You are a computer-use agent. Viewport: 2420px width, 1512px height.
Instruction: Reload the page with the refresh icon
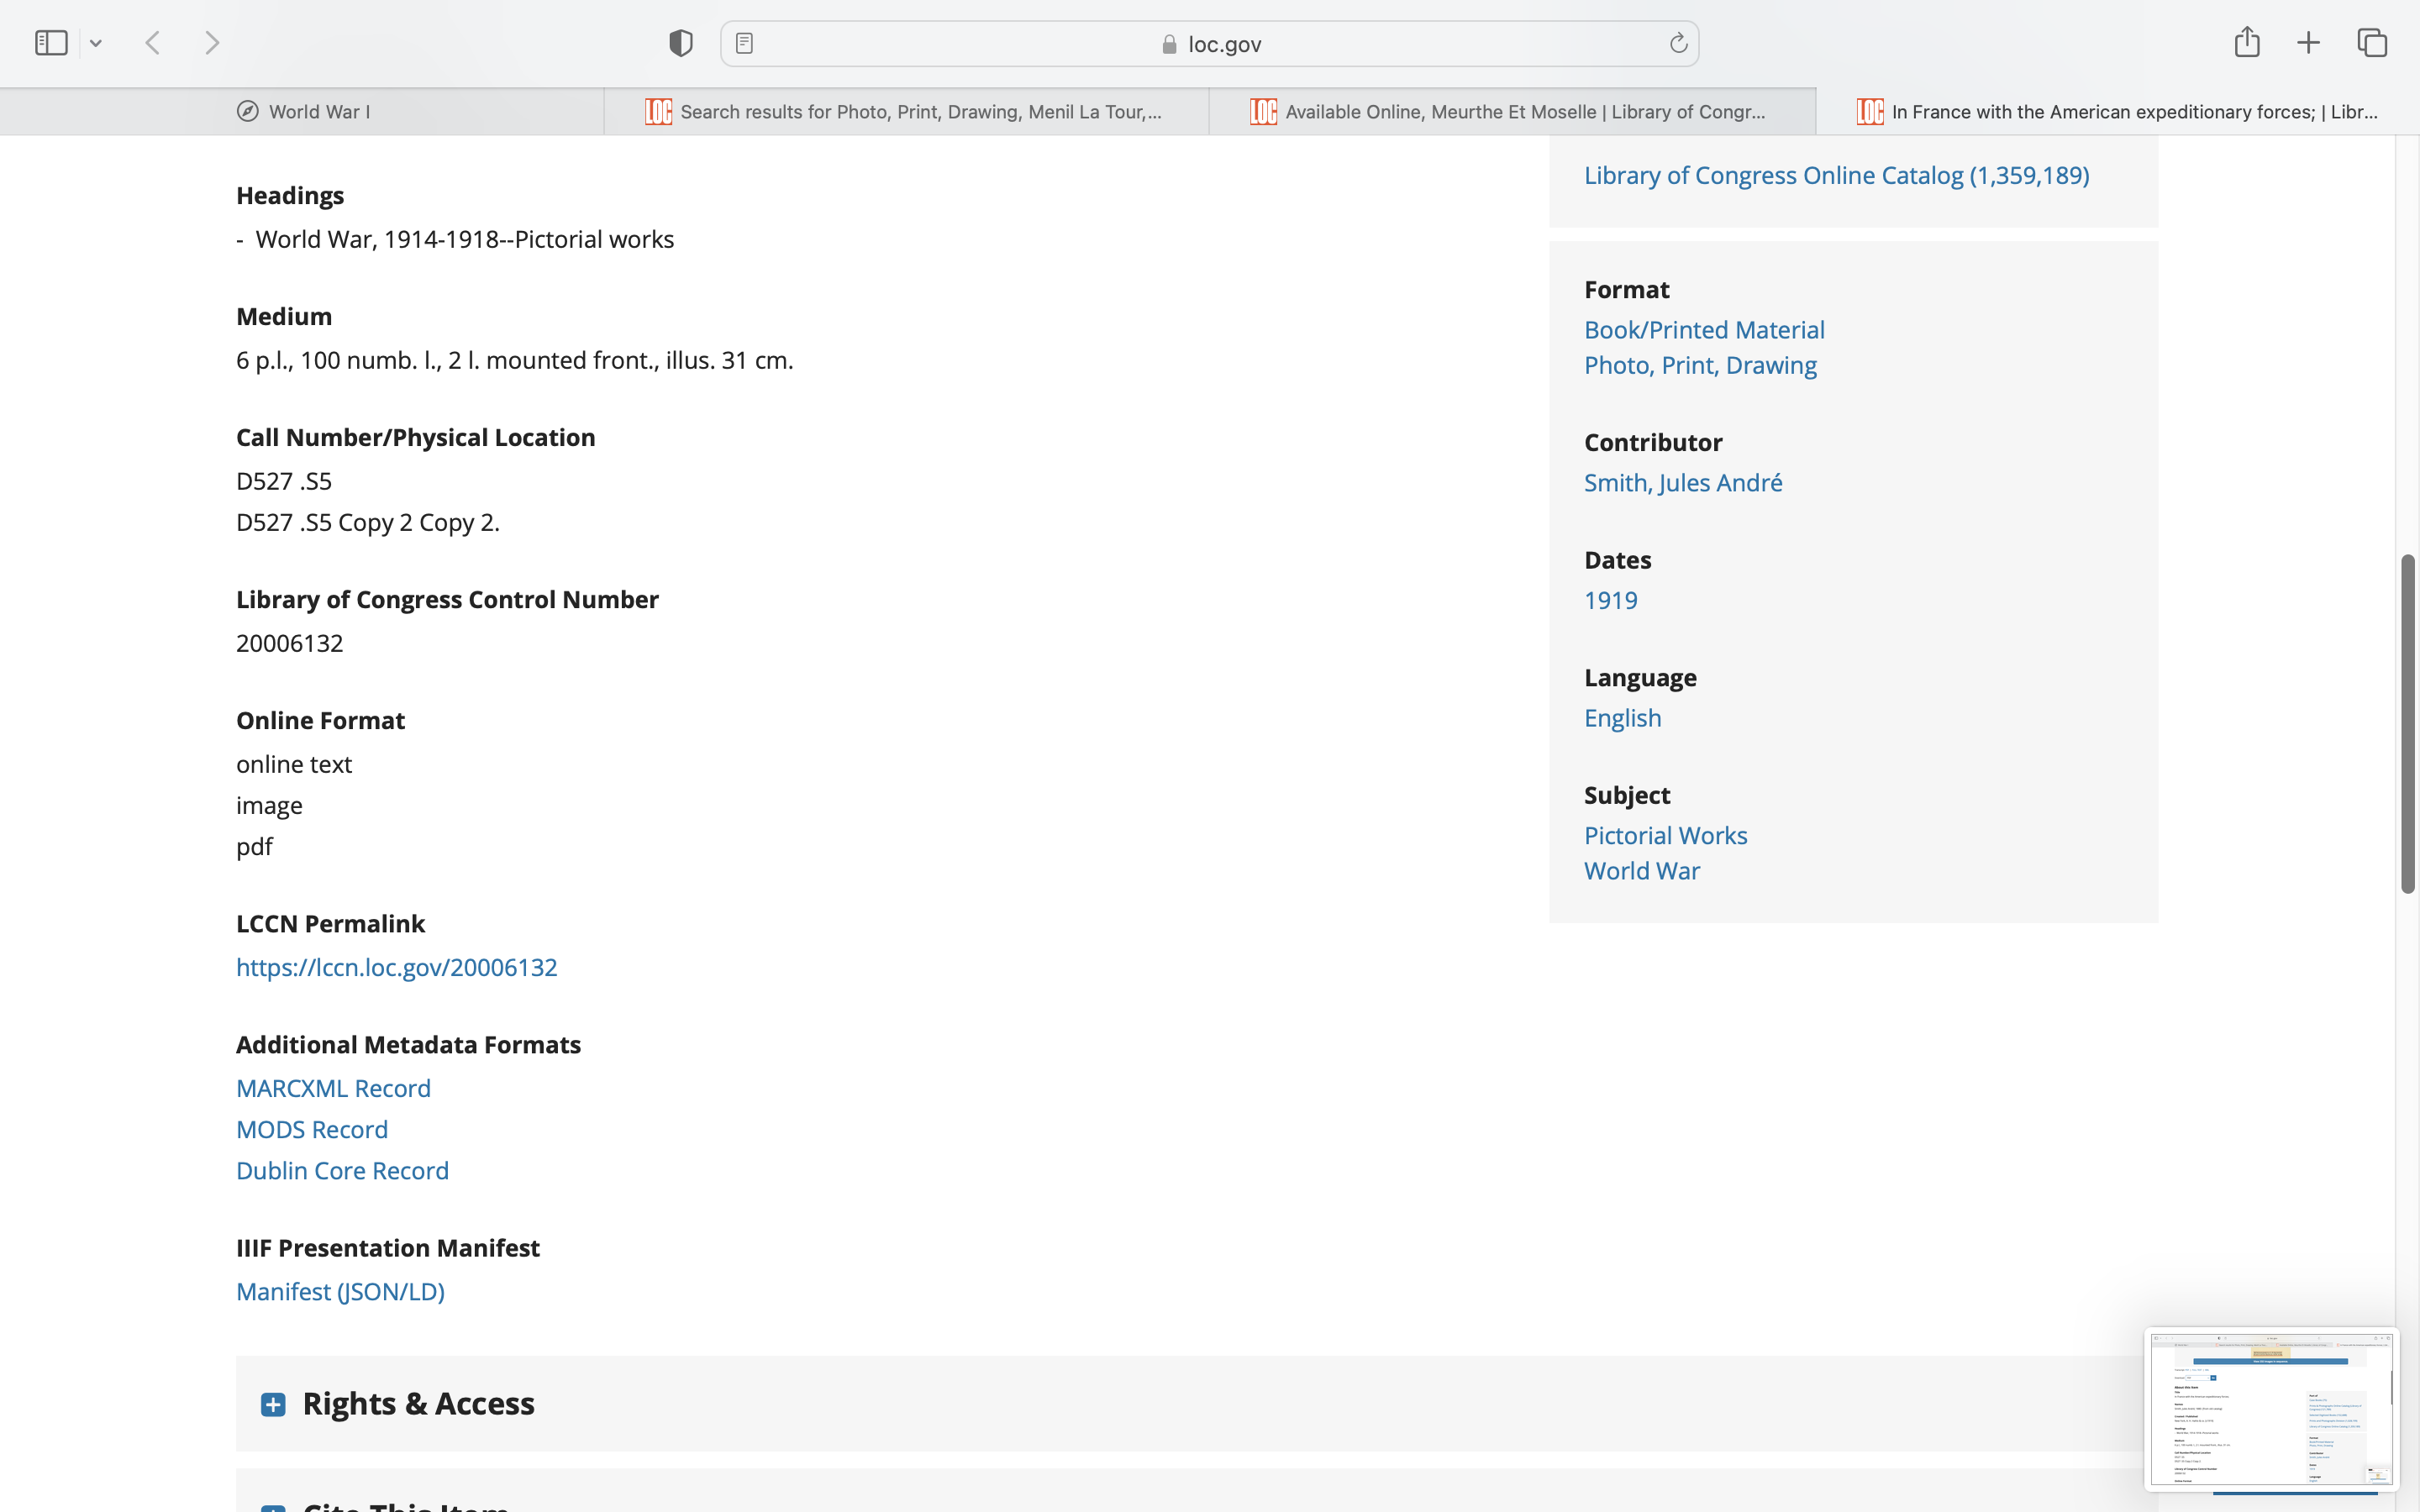(1678, 43)
